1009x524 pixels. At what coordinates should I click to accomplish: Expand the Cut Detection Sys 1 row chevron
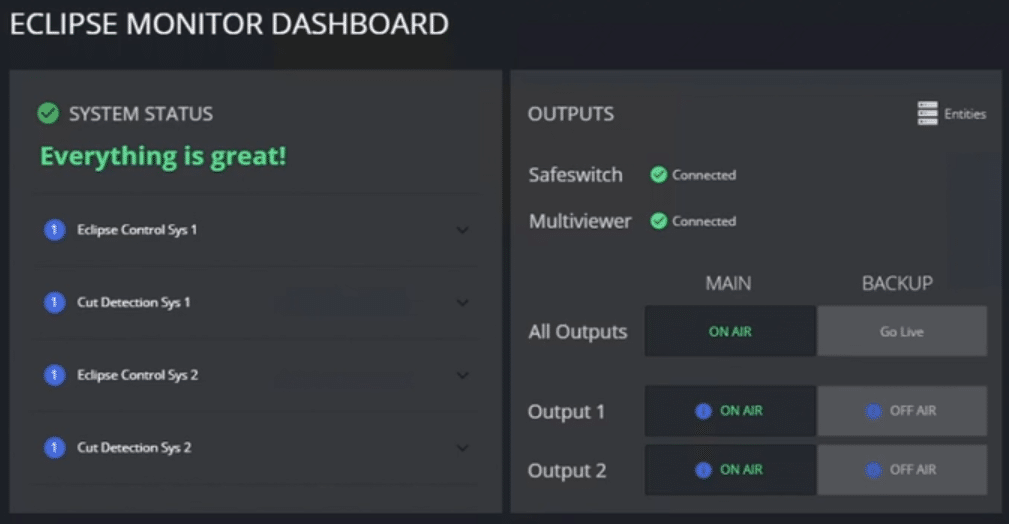pyautogui.click(x=462, y=303)
